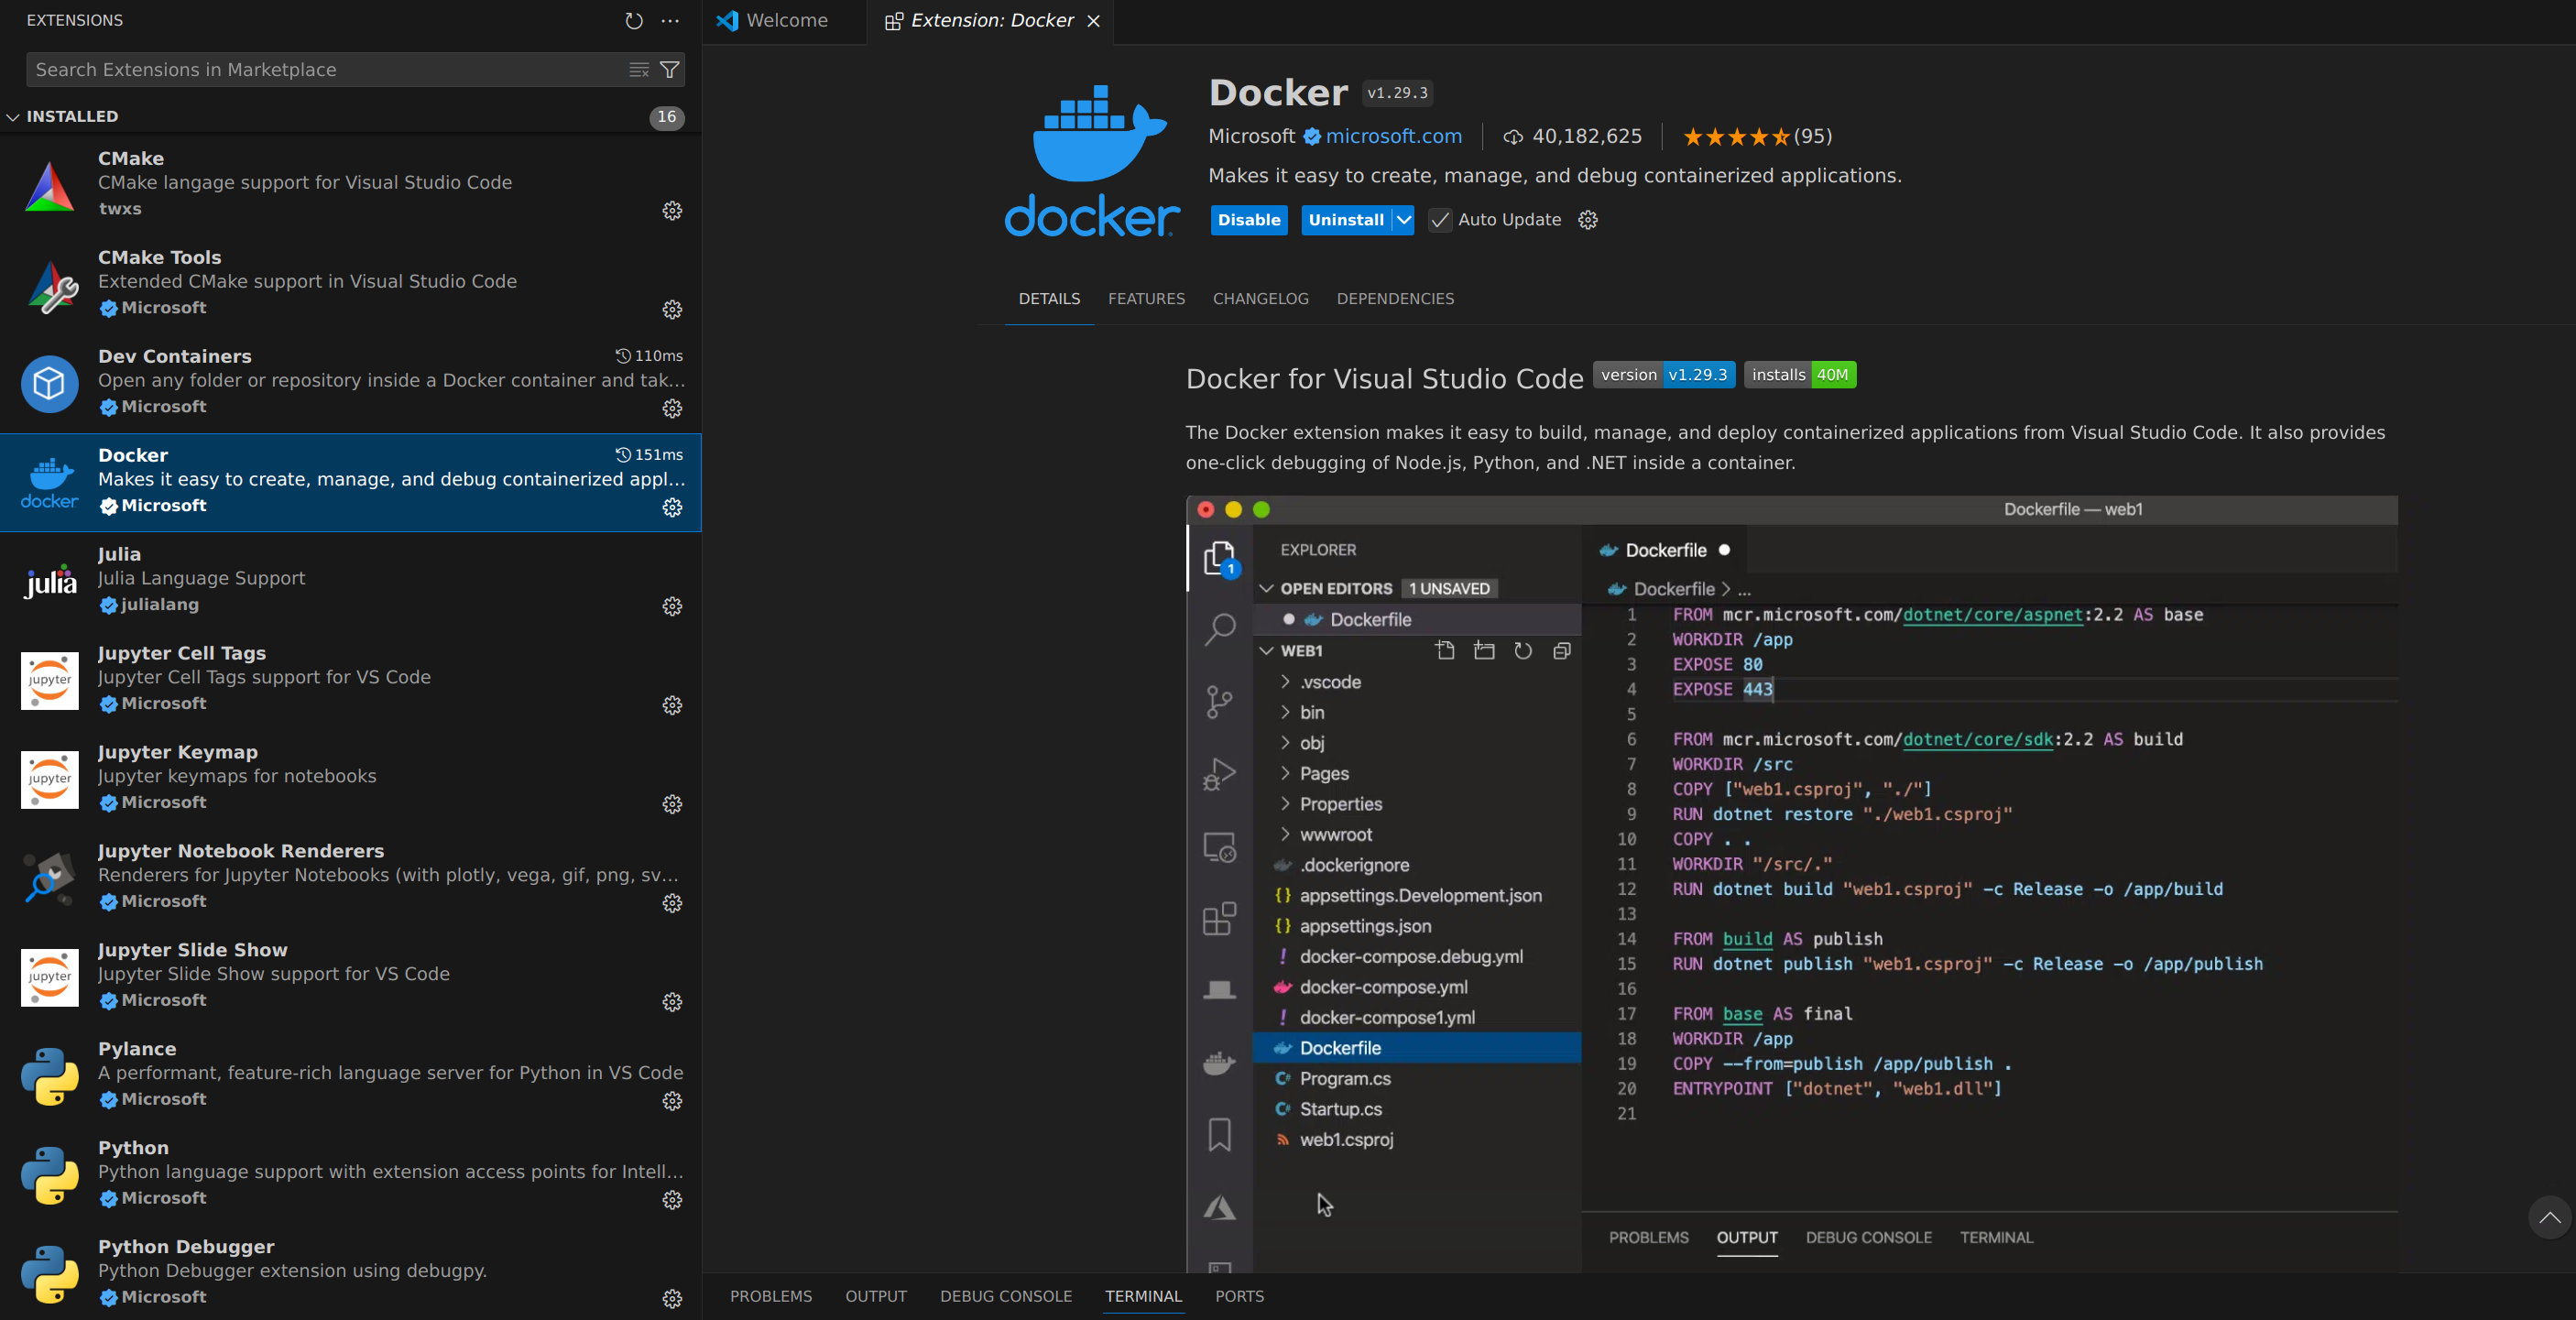
Task: Click the Disable button
Action: [1248, 220]
